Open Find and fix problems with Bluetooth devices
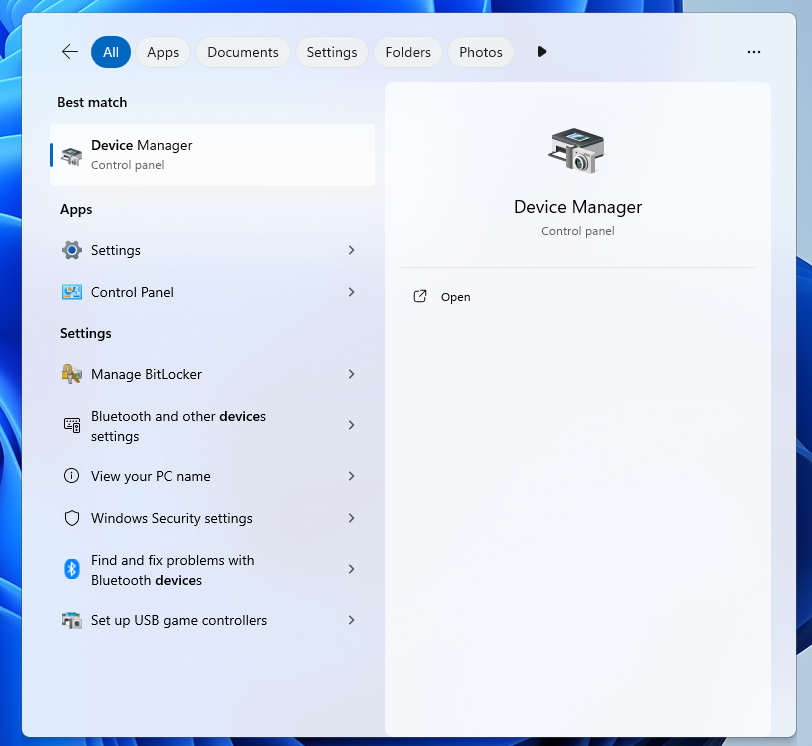 click(x=212, y=569)
